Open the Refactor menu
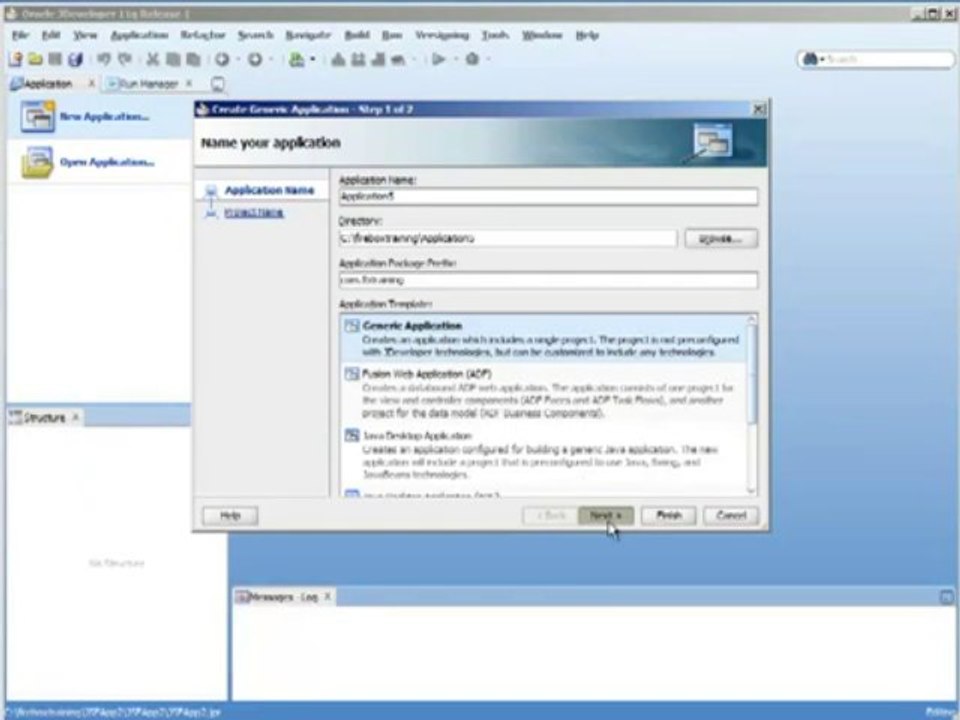This screenshot has width=960, height=720. click(203, 36)
